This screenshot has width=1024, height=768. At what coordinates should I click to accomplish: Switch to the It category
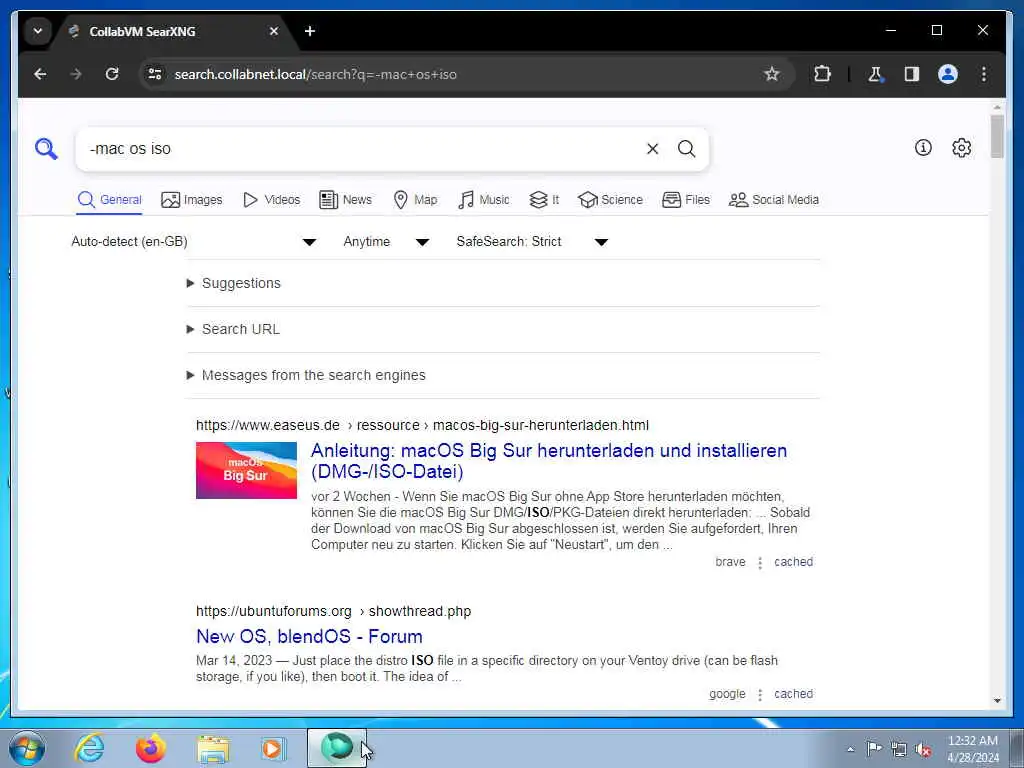pyautogui.click(x=543, y=200)
